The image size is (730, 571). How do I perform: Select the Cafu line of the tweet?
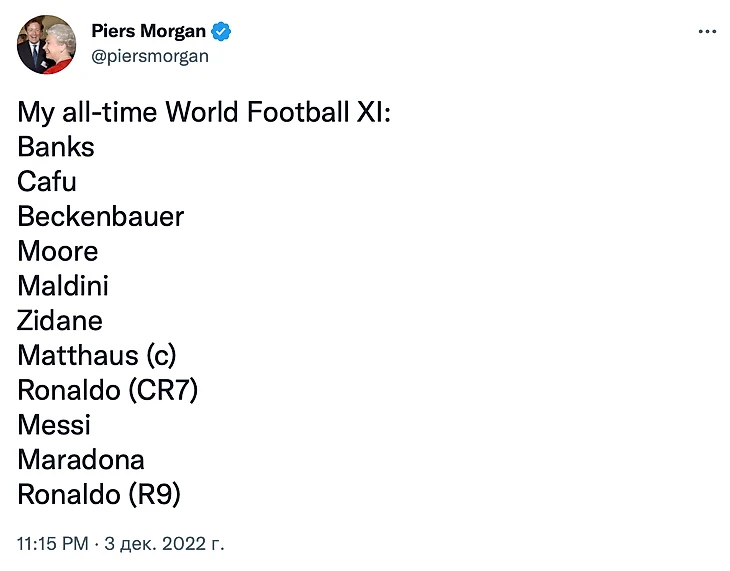pyautogui.click(x=47, y=182)
